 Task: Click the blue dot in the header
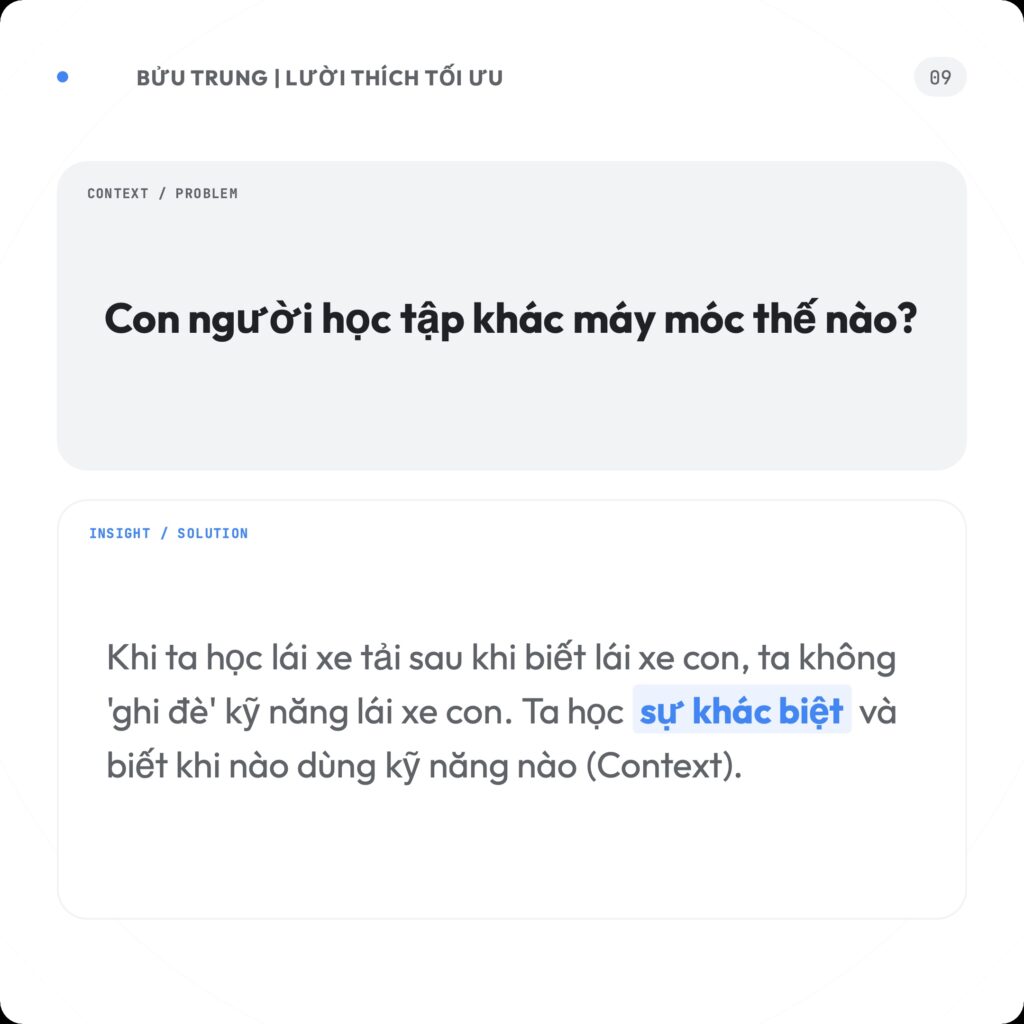click(63, 77)
